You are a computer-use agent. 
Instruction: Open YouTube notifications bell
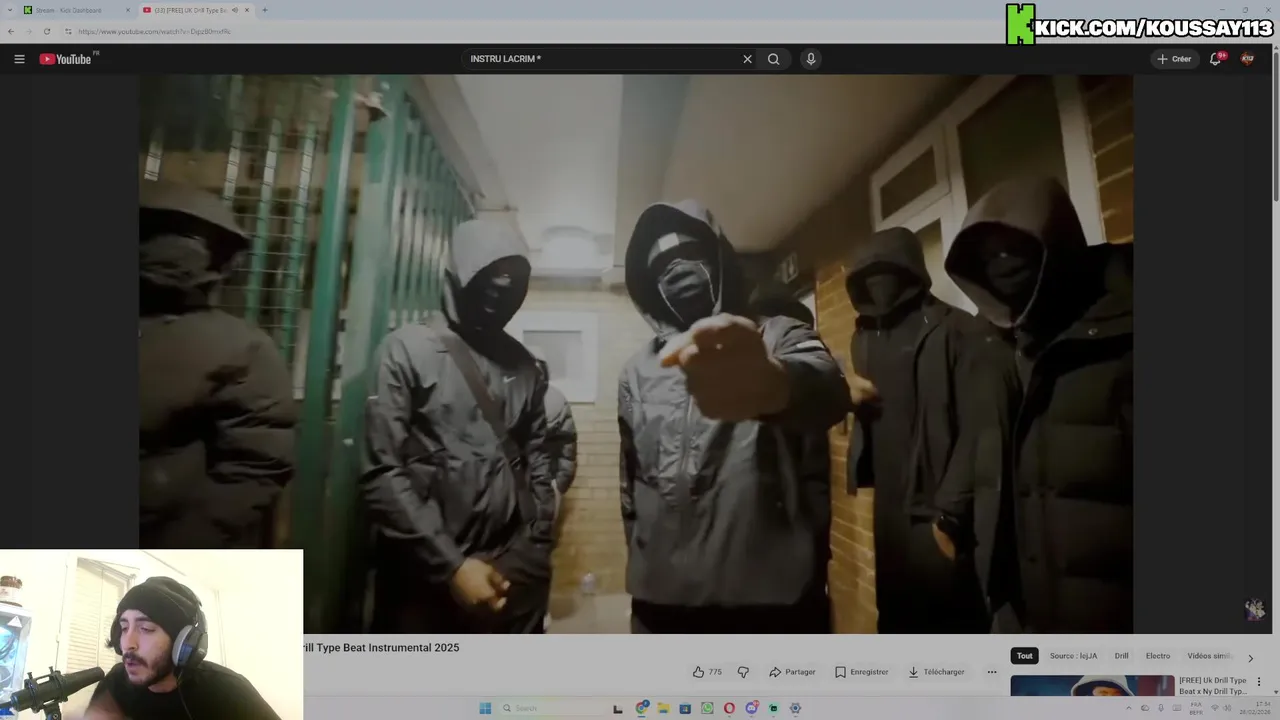[x=1216, y=59]
